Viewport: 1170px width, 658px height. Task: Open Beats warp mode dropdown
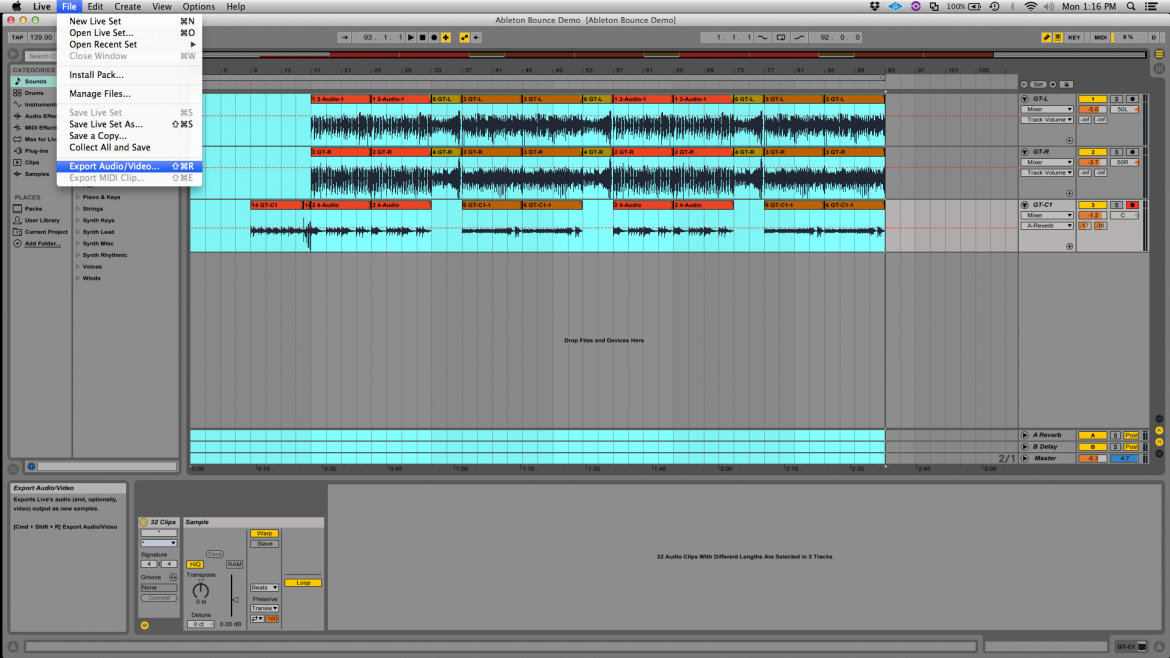click(x=264, y=588)
